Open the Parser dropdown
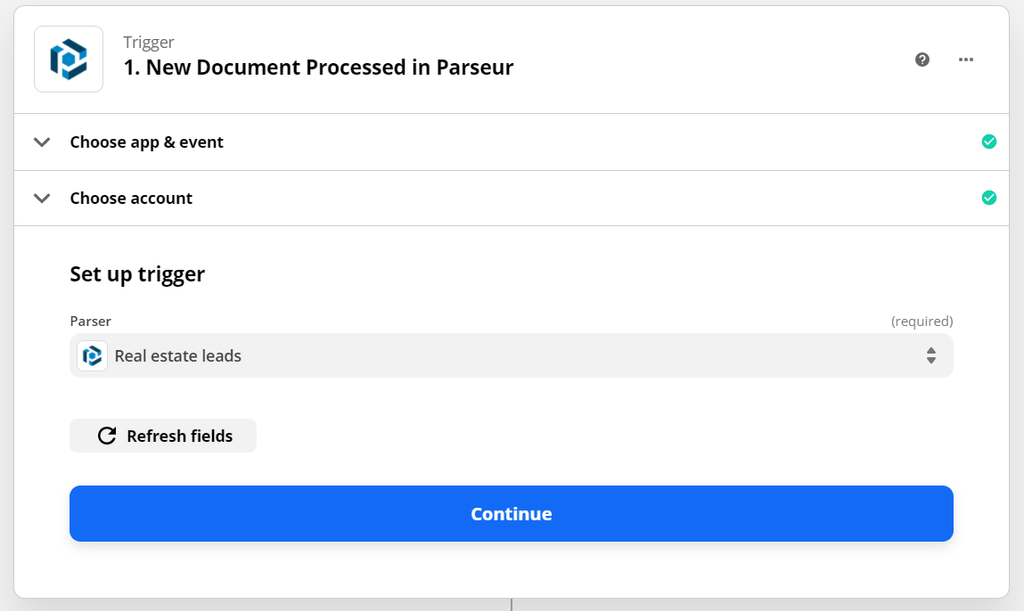The width and height of the screenshot is (1024, 611). (511, 355)
